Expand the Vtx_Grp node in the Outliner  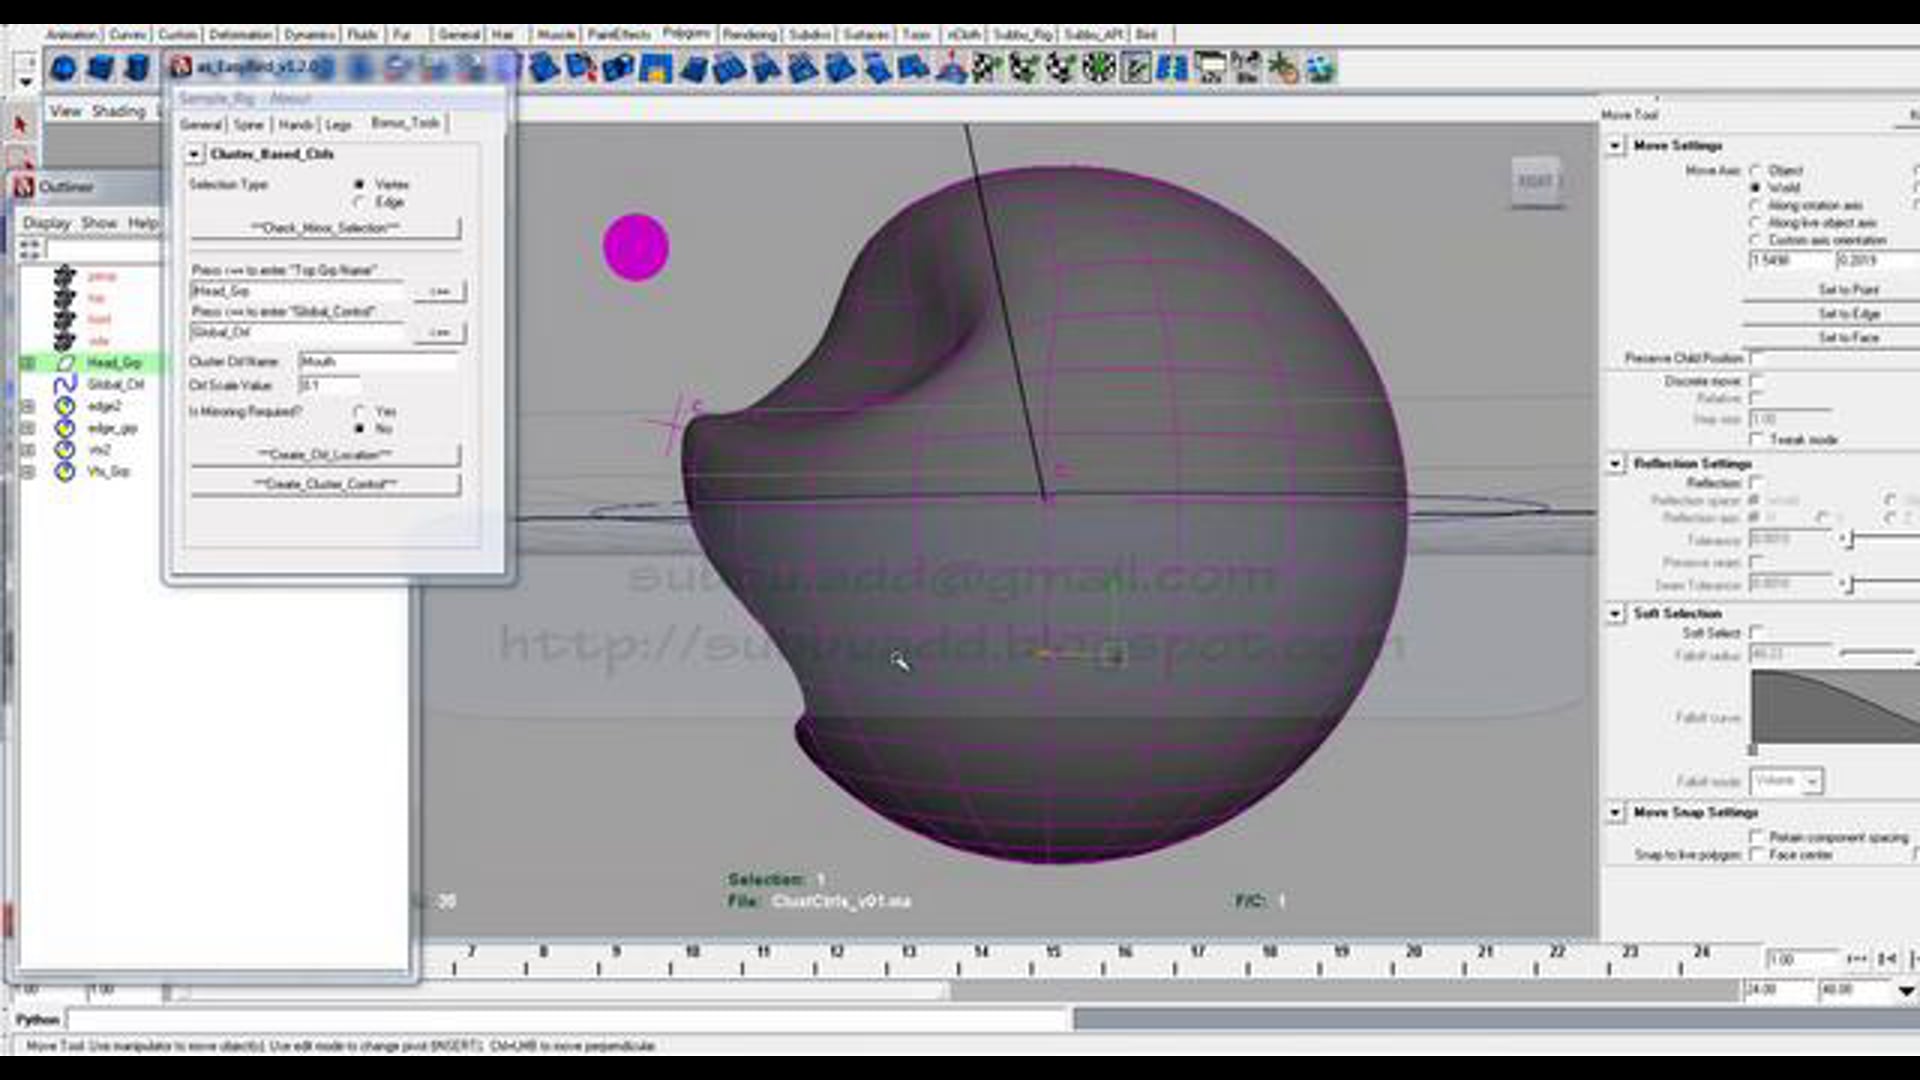pyautogui.click(x=28, y=471)
